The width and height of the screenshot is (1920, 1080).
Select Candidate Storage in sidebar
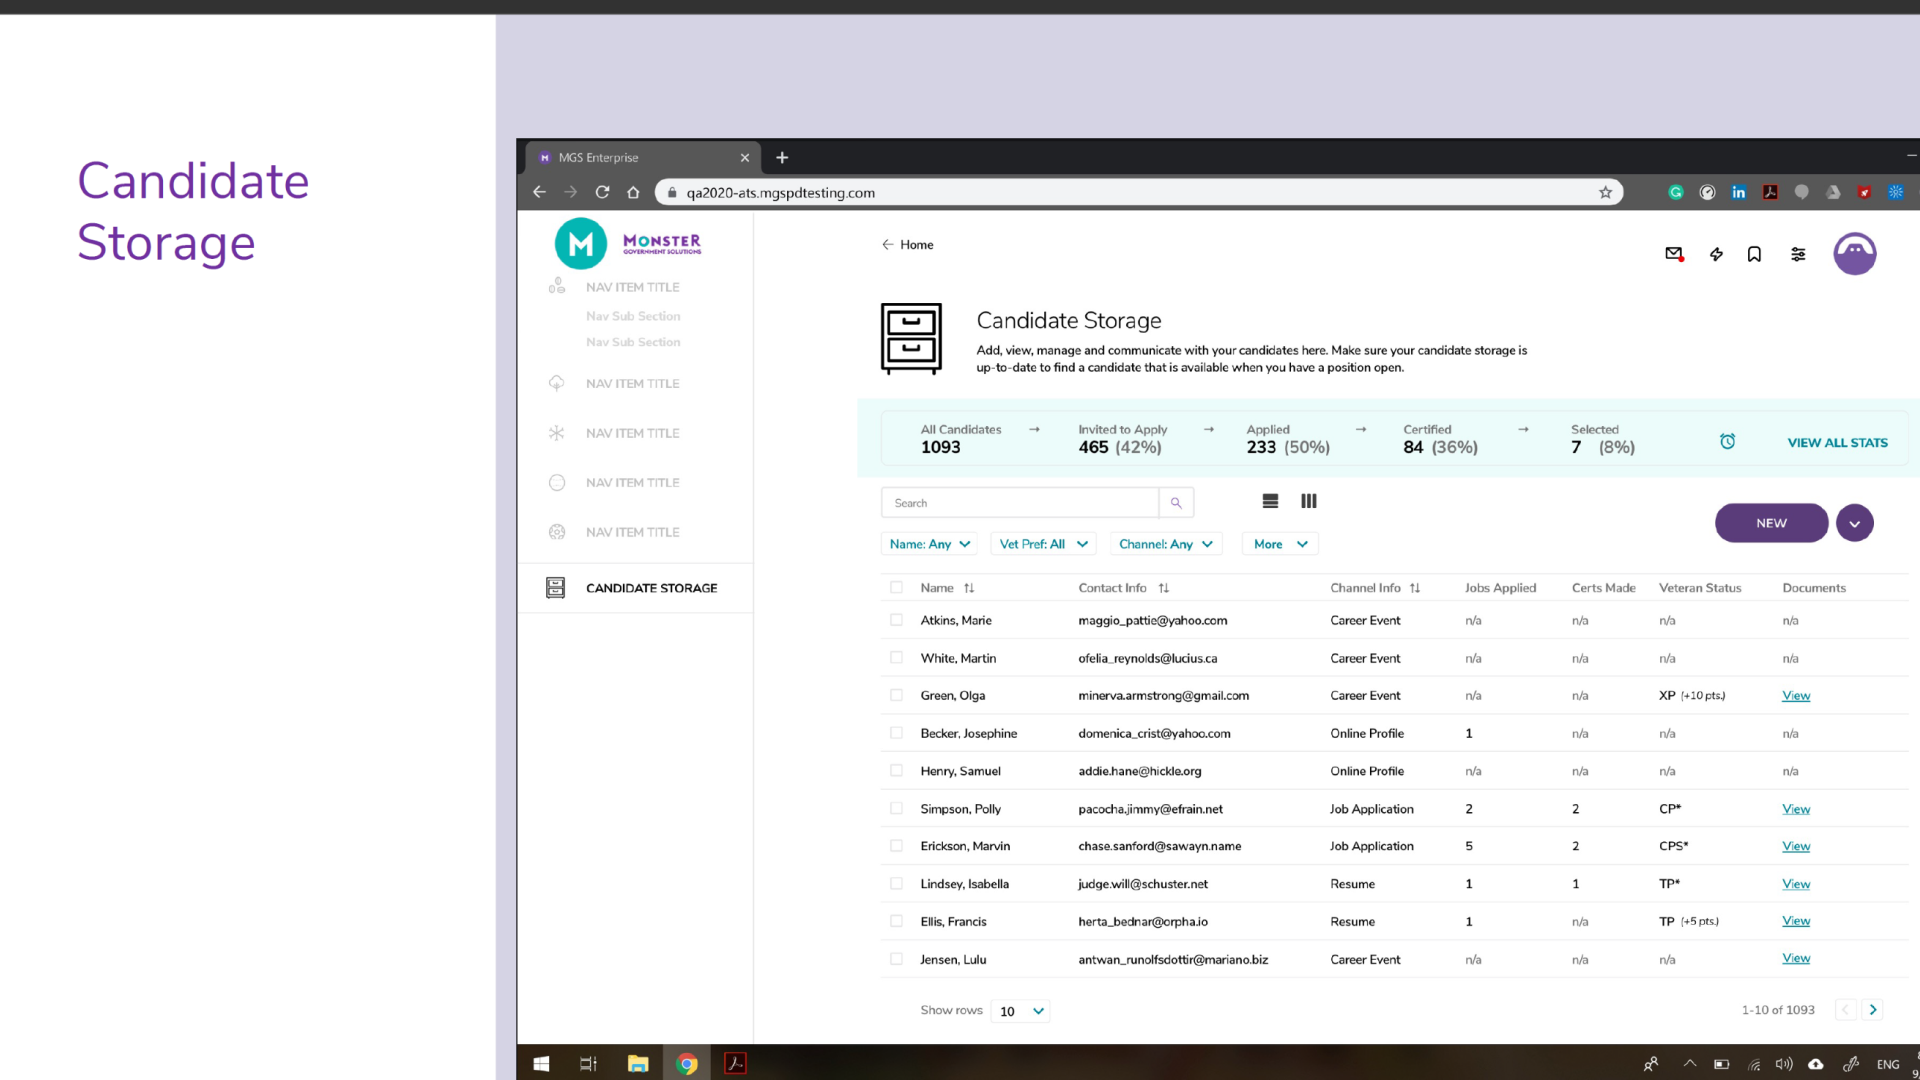tap(650, 588)
